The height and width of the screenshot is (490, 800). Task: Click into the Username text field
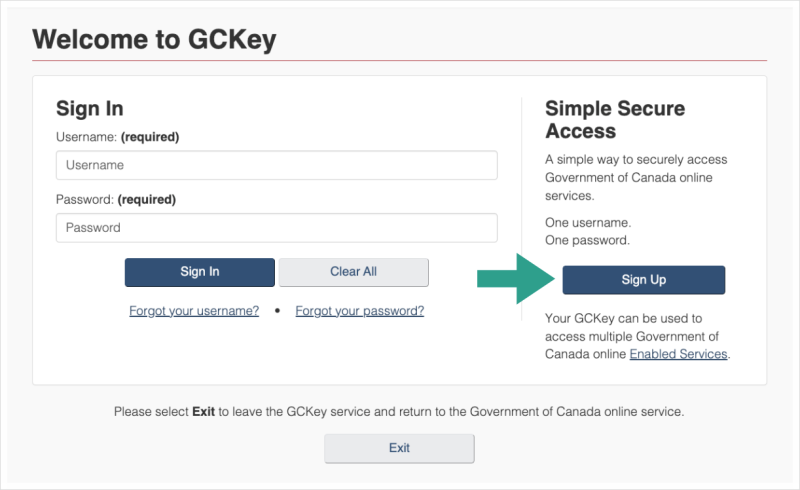click(x=276, y=165)
